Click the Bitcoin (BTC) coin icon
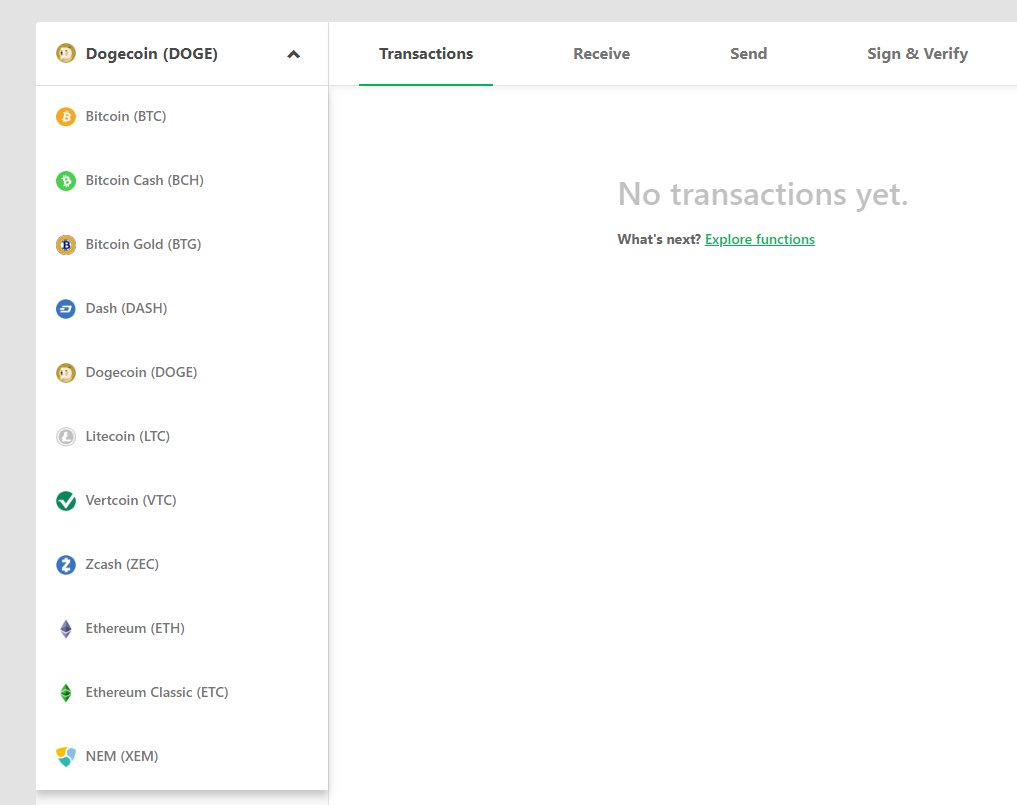Viewport: 1017px width, 805px height. coord(66,117)
